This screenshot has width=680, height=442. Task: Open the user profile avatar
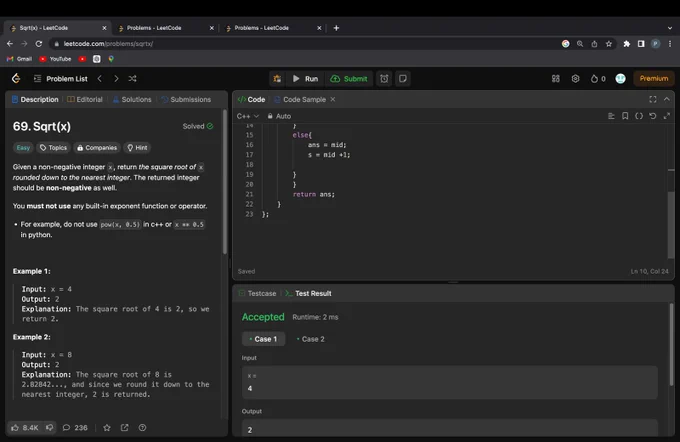coord(621,79)
